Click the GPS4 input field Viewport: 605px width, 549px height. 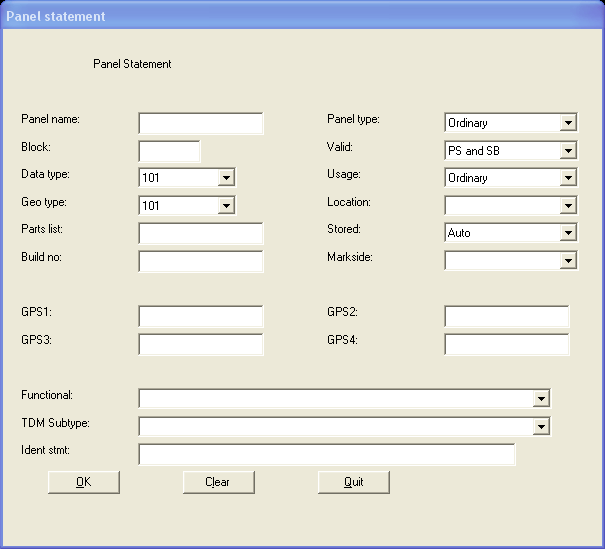point(507,345)
